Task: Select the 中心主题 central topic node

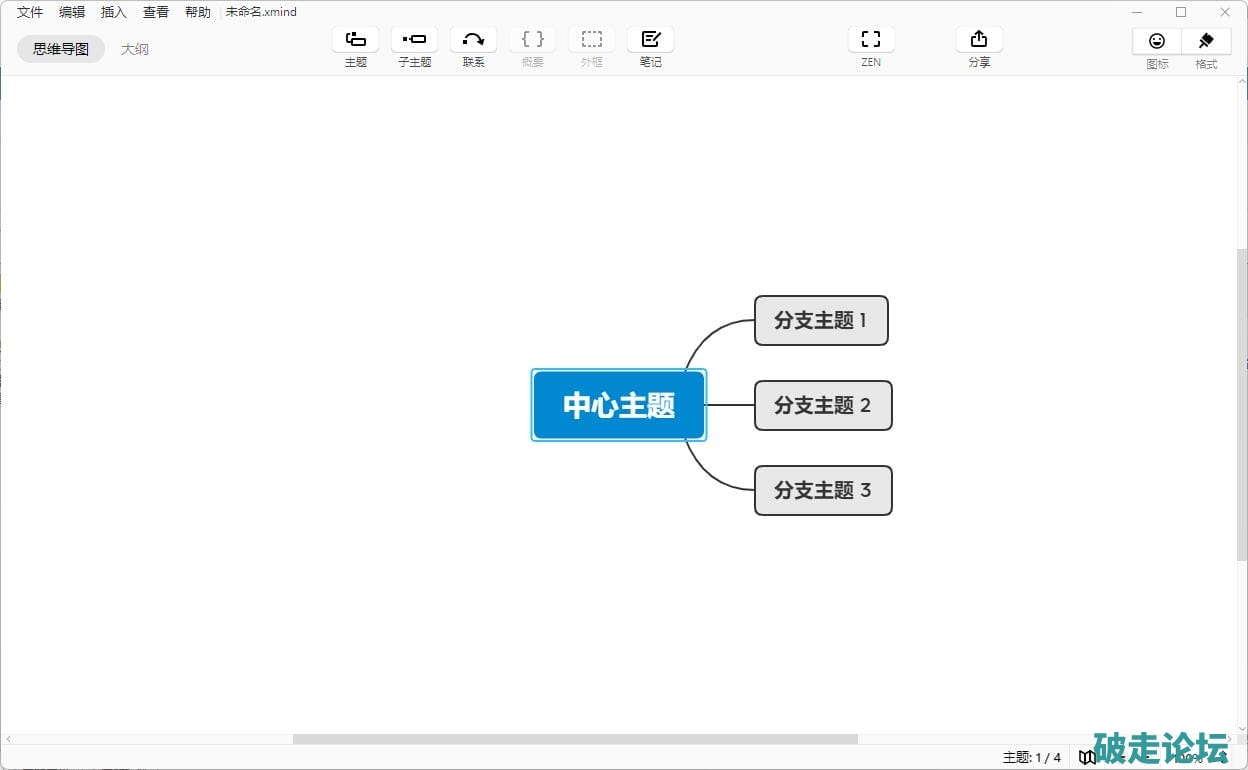Action: click(619, 405)
